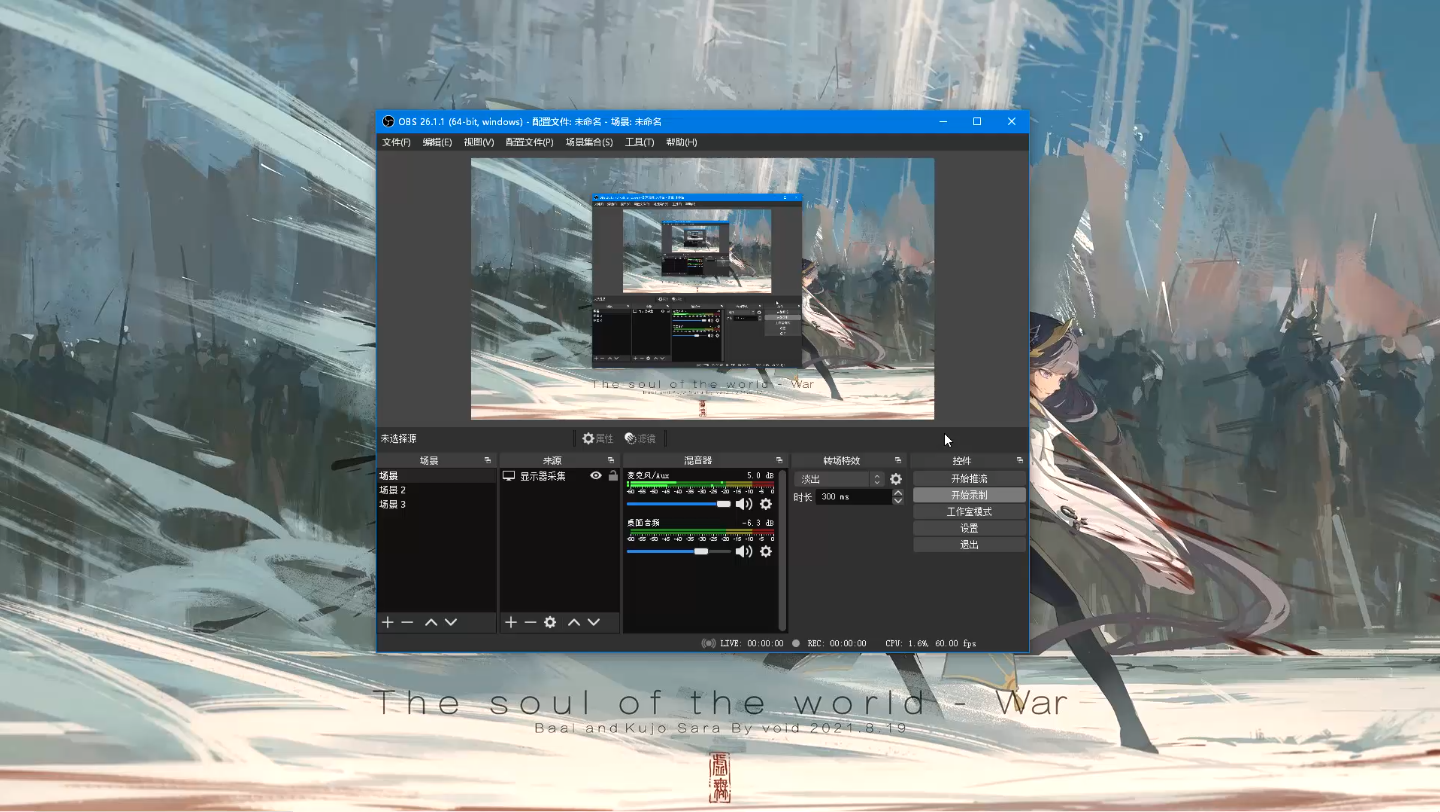Click mixer panel vertical scrollbar

(782, 548)
